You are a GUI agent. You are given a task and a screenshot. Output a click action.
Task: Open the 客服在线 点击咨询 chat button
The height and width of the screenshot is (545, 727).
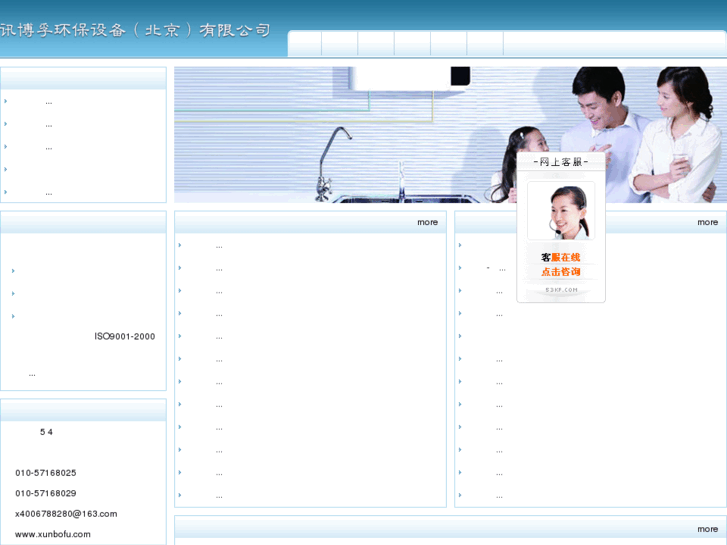[561, 264]
